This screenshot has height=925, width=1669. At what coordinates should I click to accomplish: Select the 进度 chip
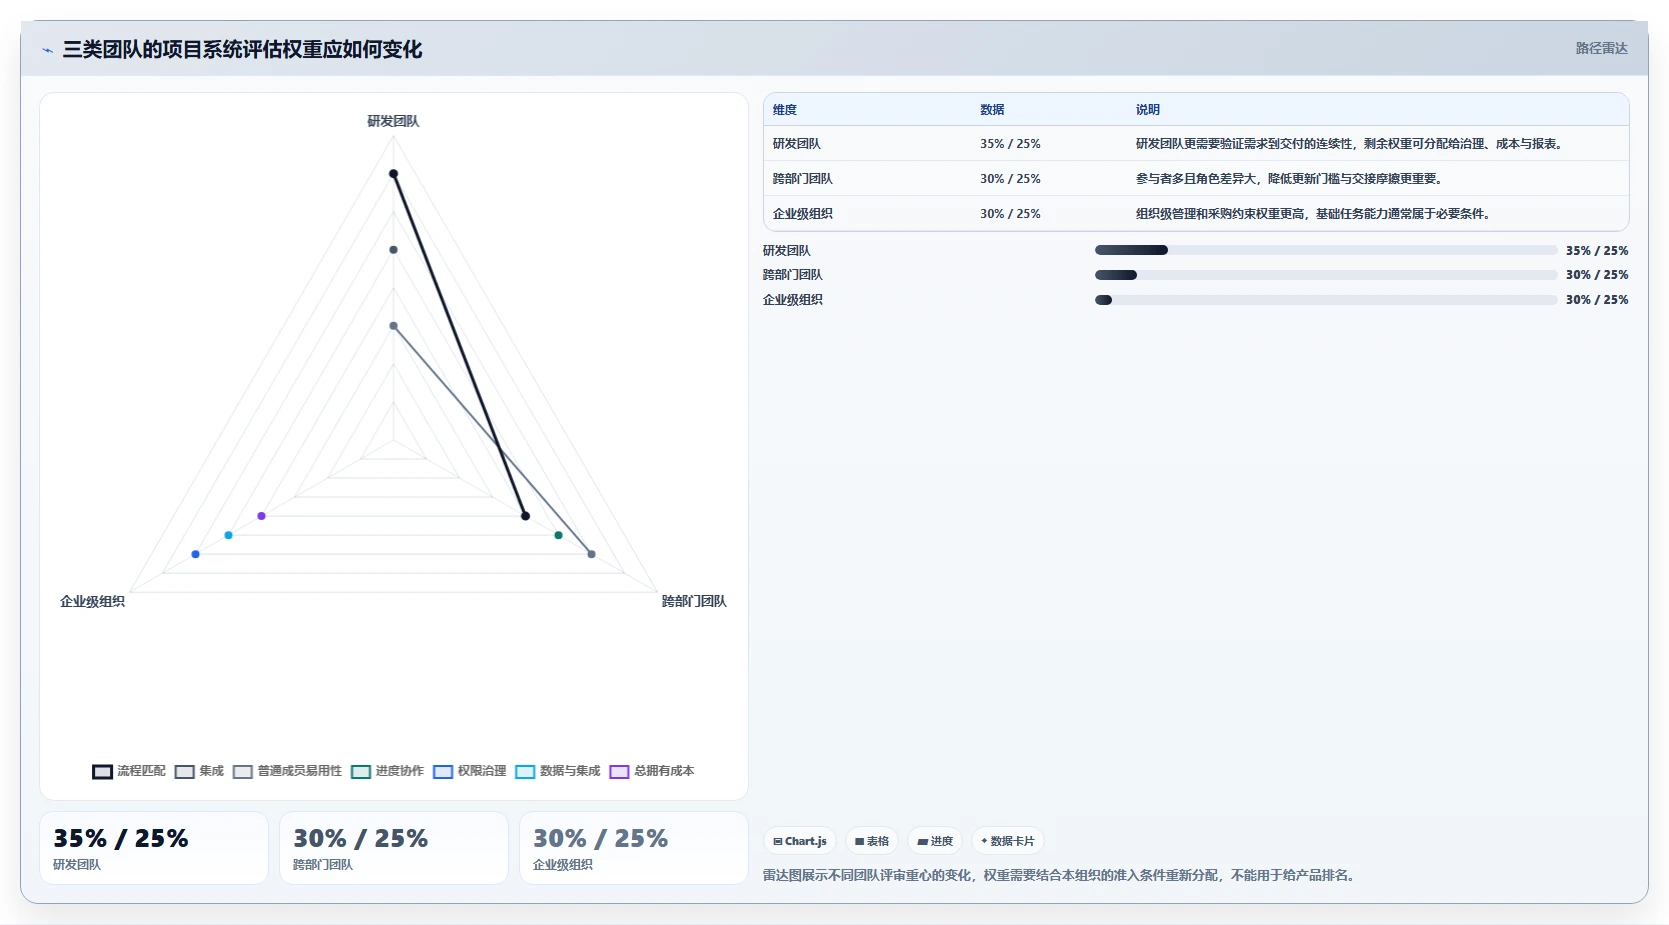935,841
